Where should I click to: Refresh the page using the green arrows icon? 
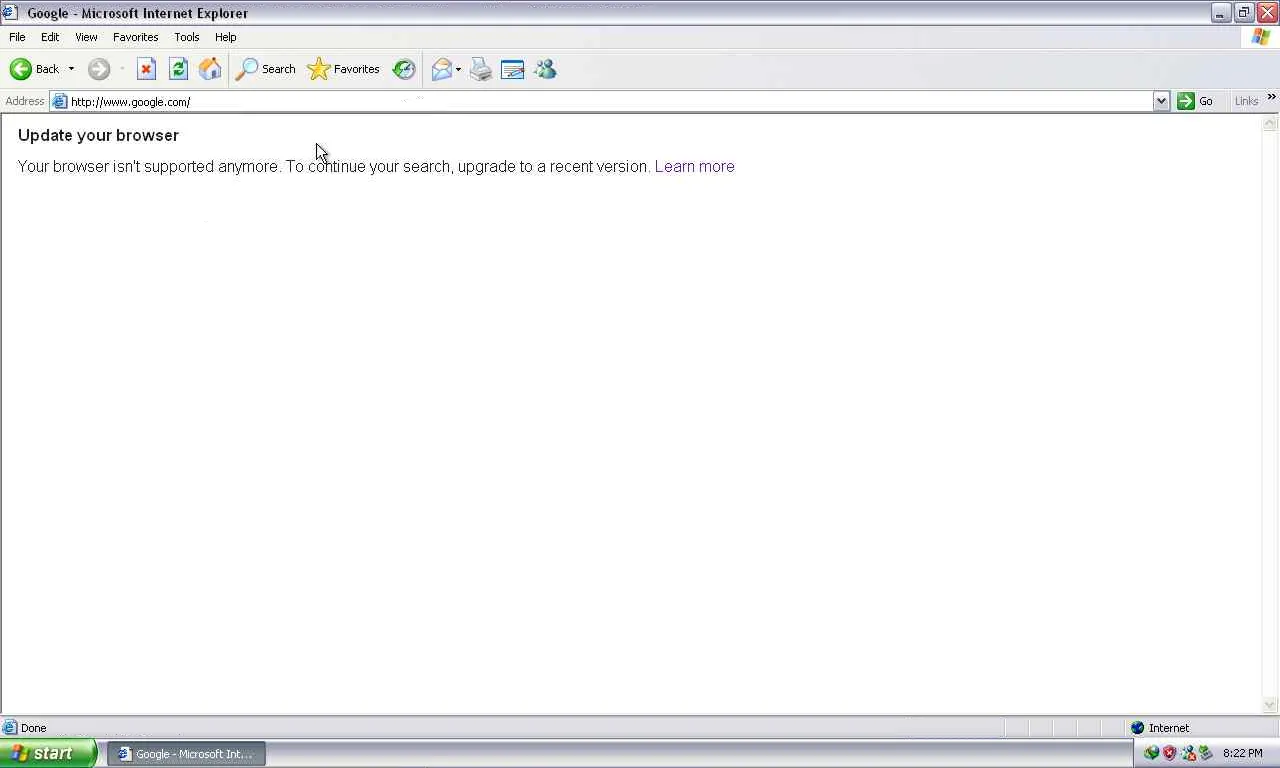tap(178, 69)
